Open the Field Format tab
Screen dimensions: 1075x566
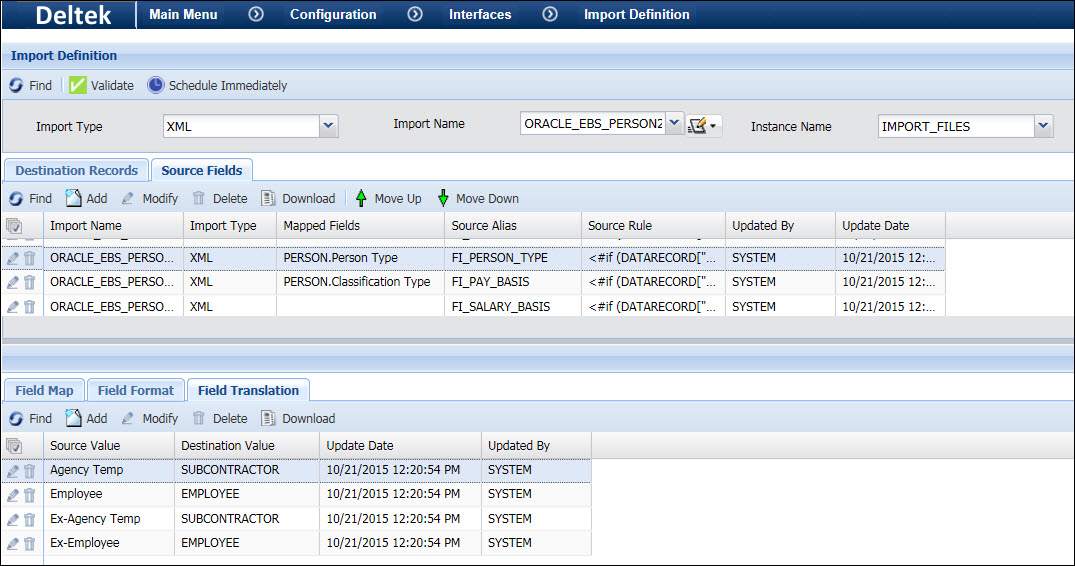135,390
